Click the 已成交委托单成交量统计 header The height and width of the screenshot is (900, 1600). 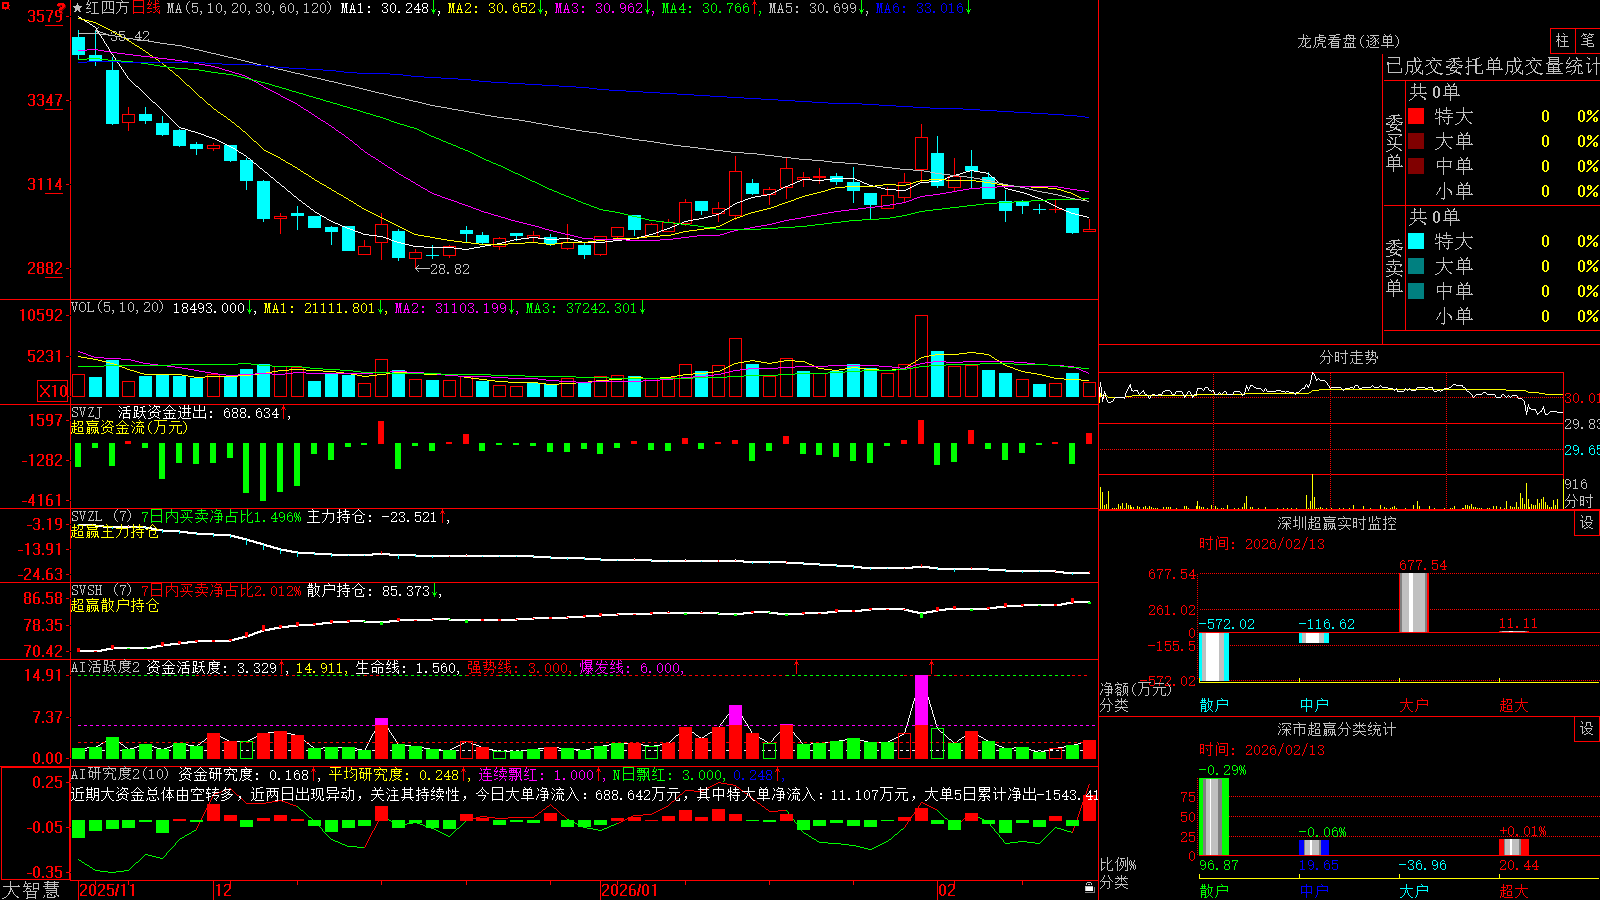point(1492,66)
